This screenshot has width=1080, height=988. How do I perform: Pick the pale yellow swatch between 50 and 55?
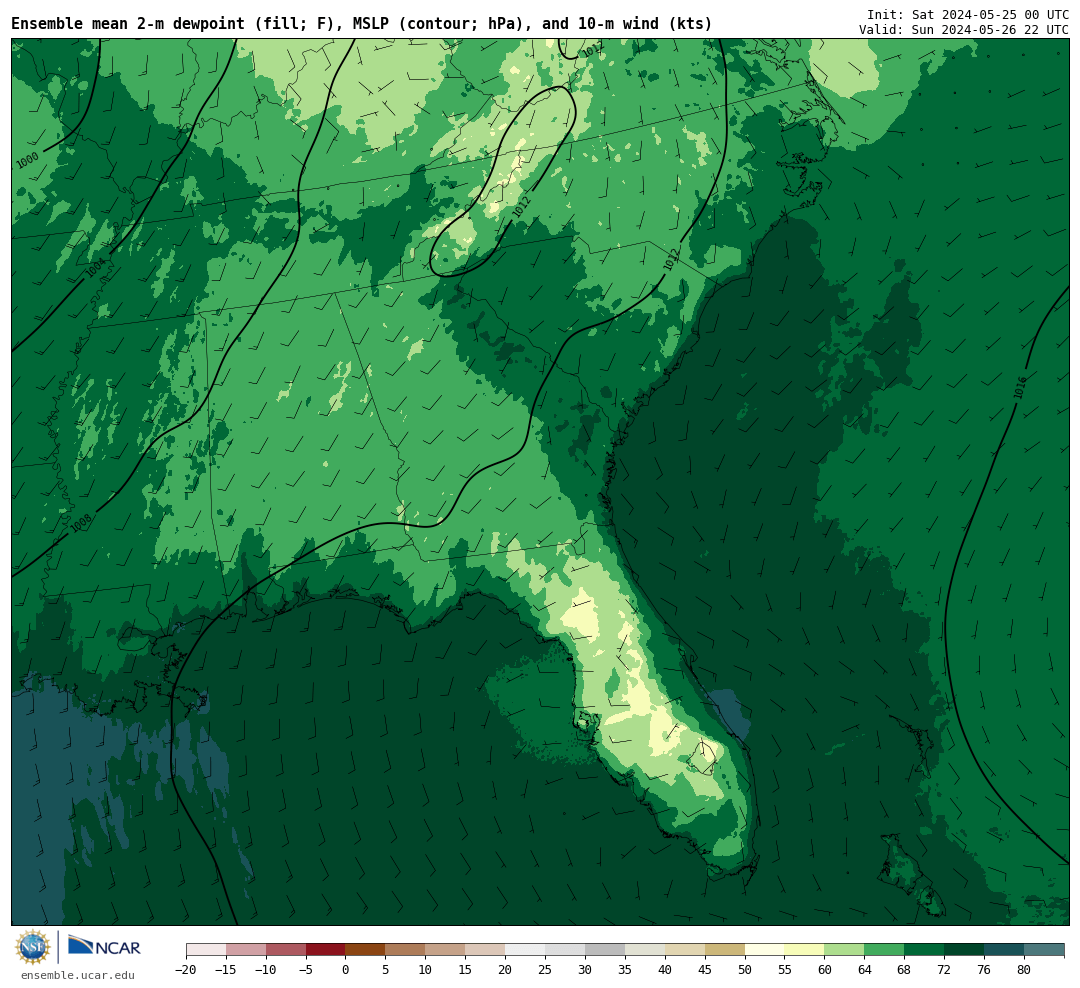coord(765,950)
